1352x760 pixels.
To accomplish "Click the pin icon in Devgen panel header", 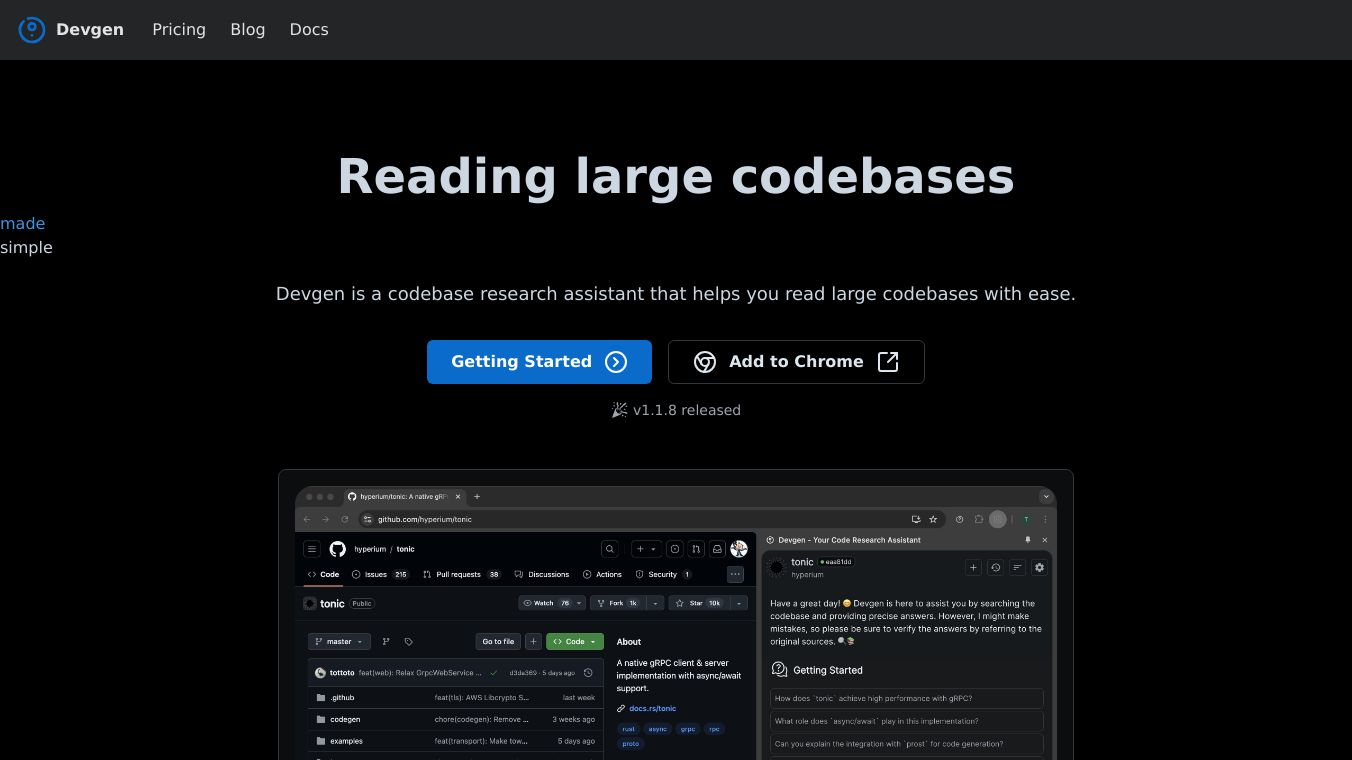I will [1028, 540].
